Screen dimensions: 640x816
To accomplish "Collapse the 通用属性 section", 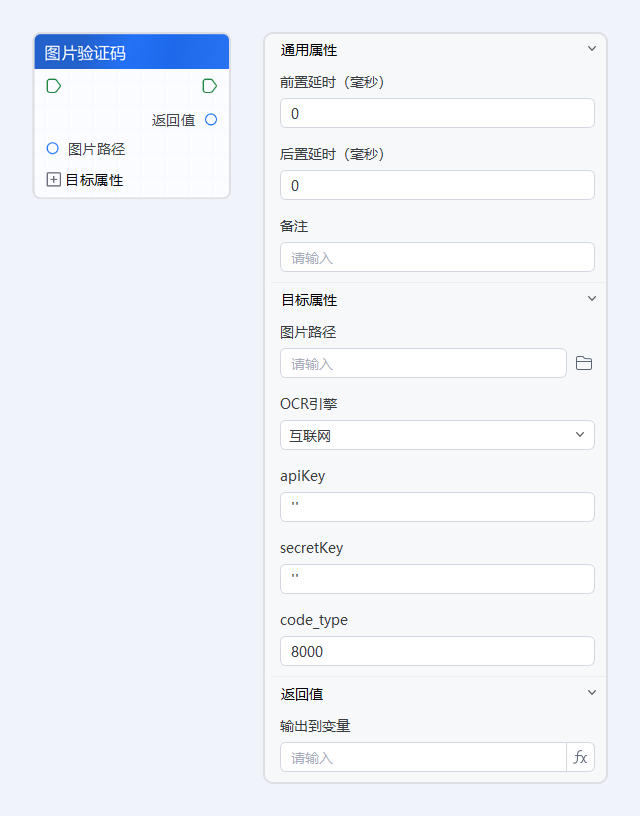I will pyautogui.click(x=591, y=47).
